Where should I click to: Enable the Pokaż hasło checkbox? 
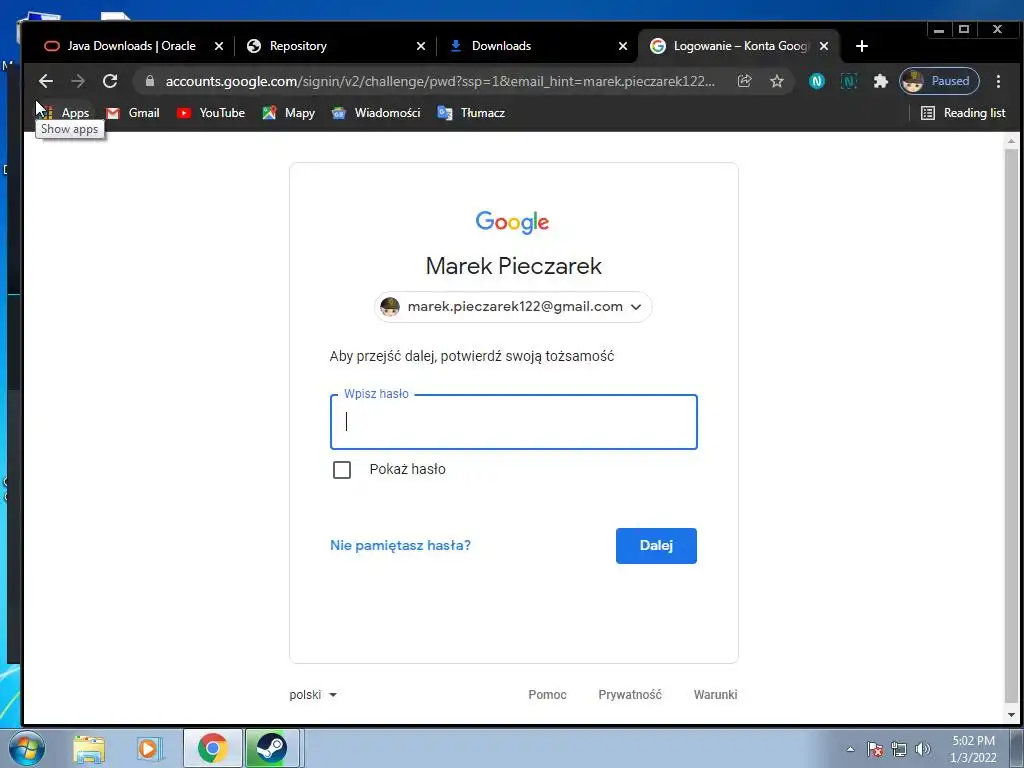pyautogui.click(x=342, y=470)
